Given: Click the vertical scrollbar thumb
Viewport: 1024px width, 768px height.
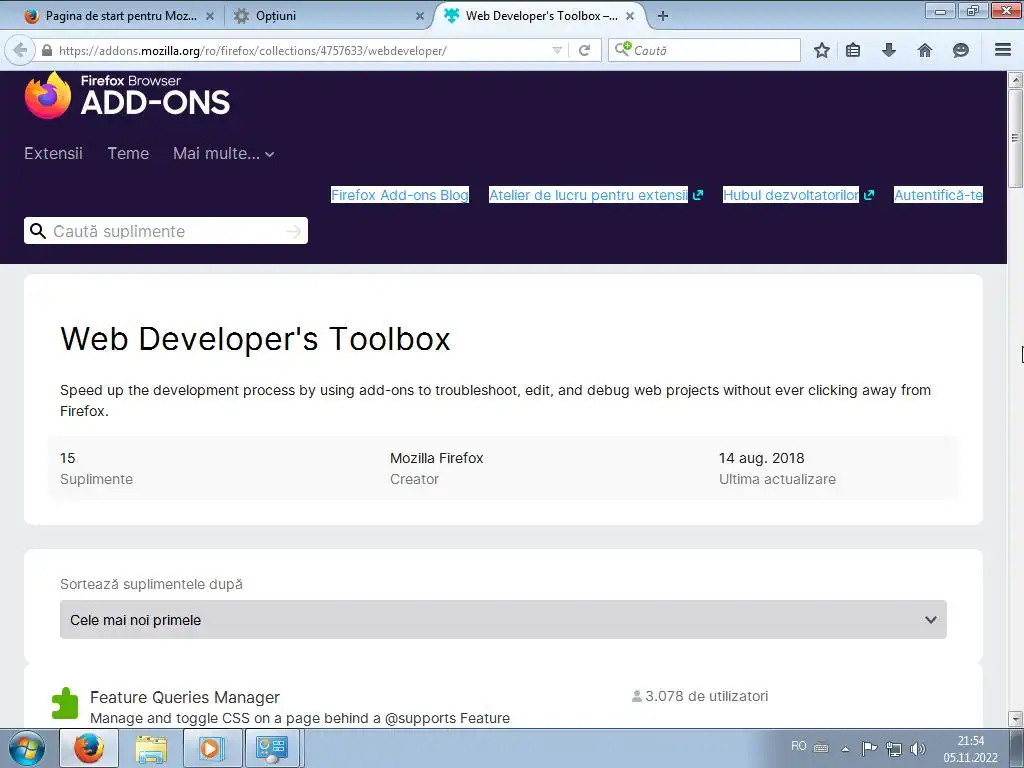Looking at the screenshot, I should [x=1016, y=138].
